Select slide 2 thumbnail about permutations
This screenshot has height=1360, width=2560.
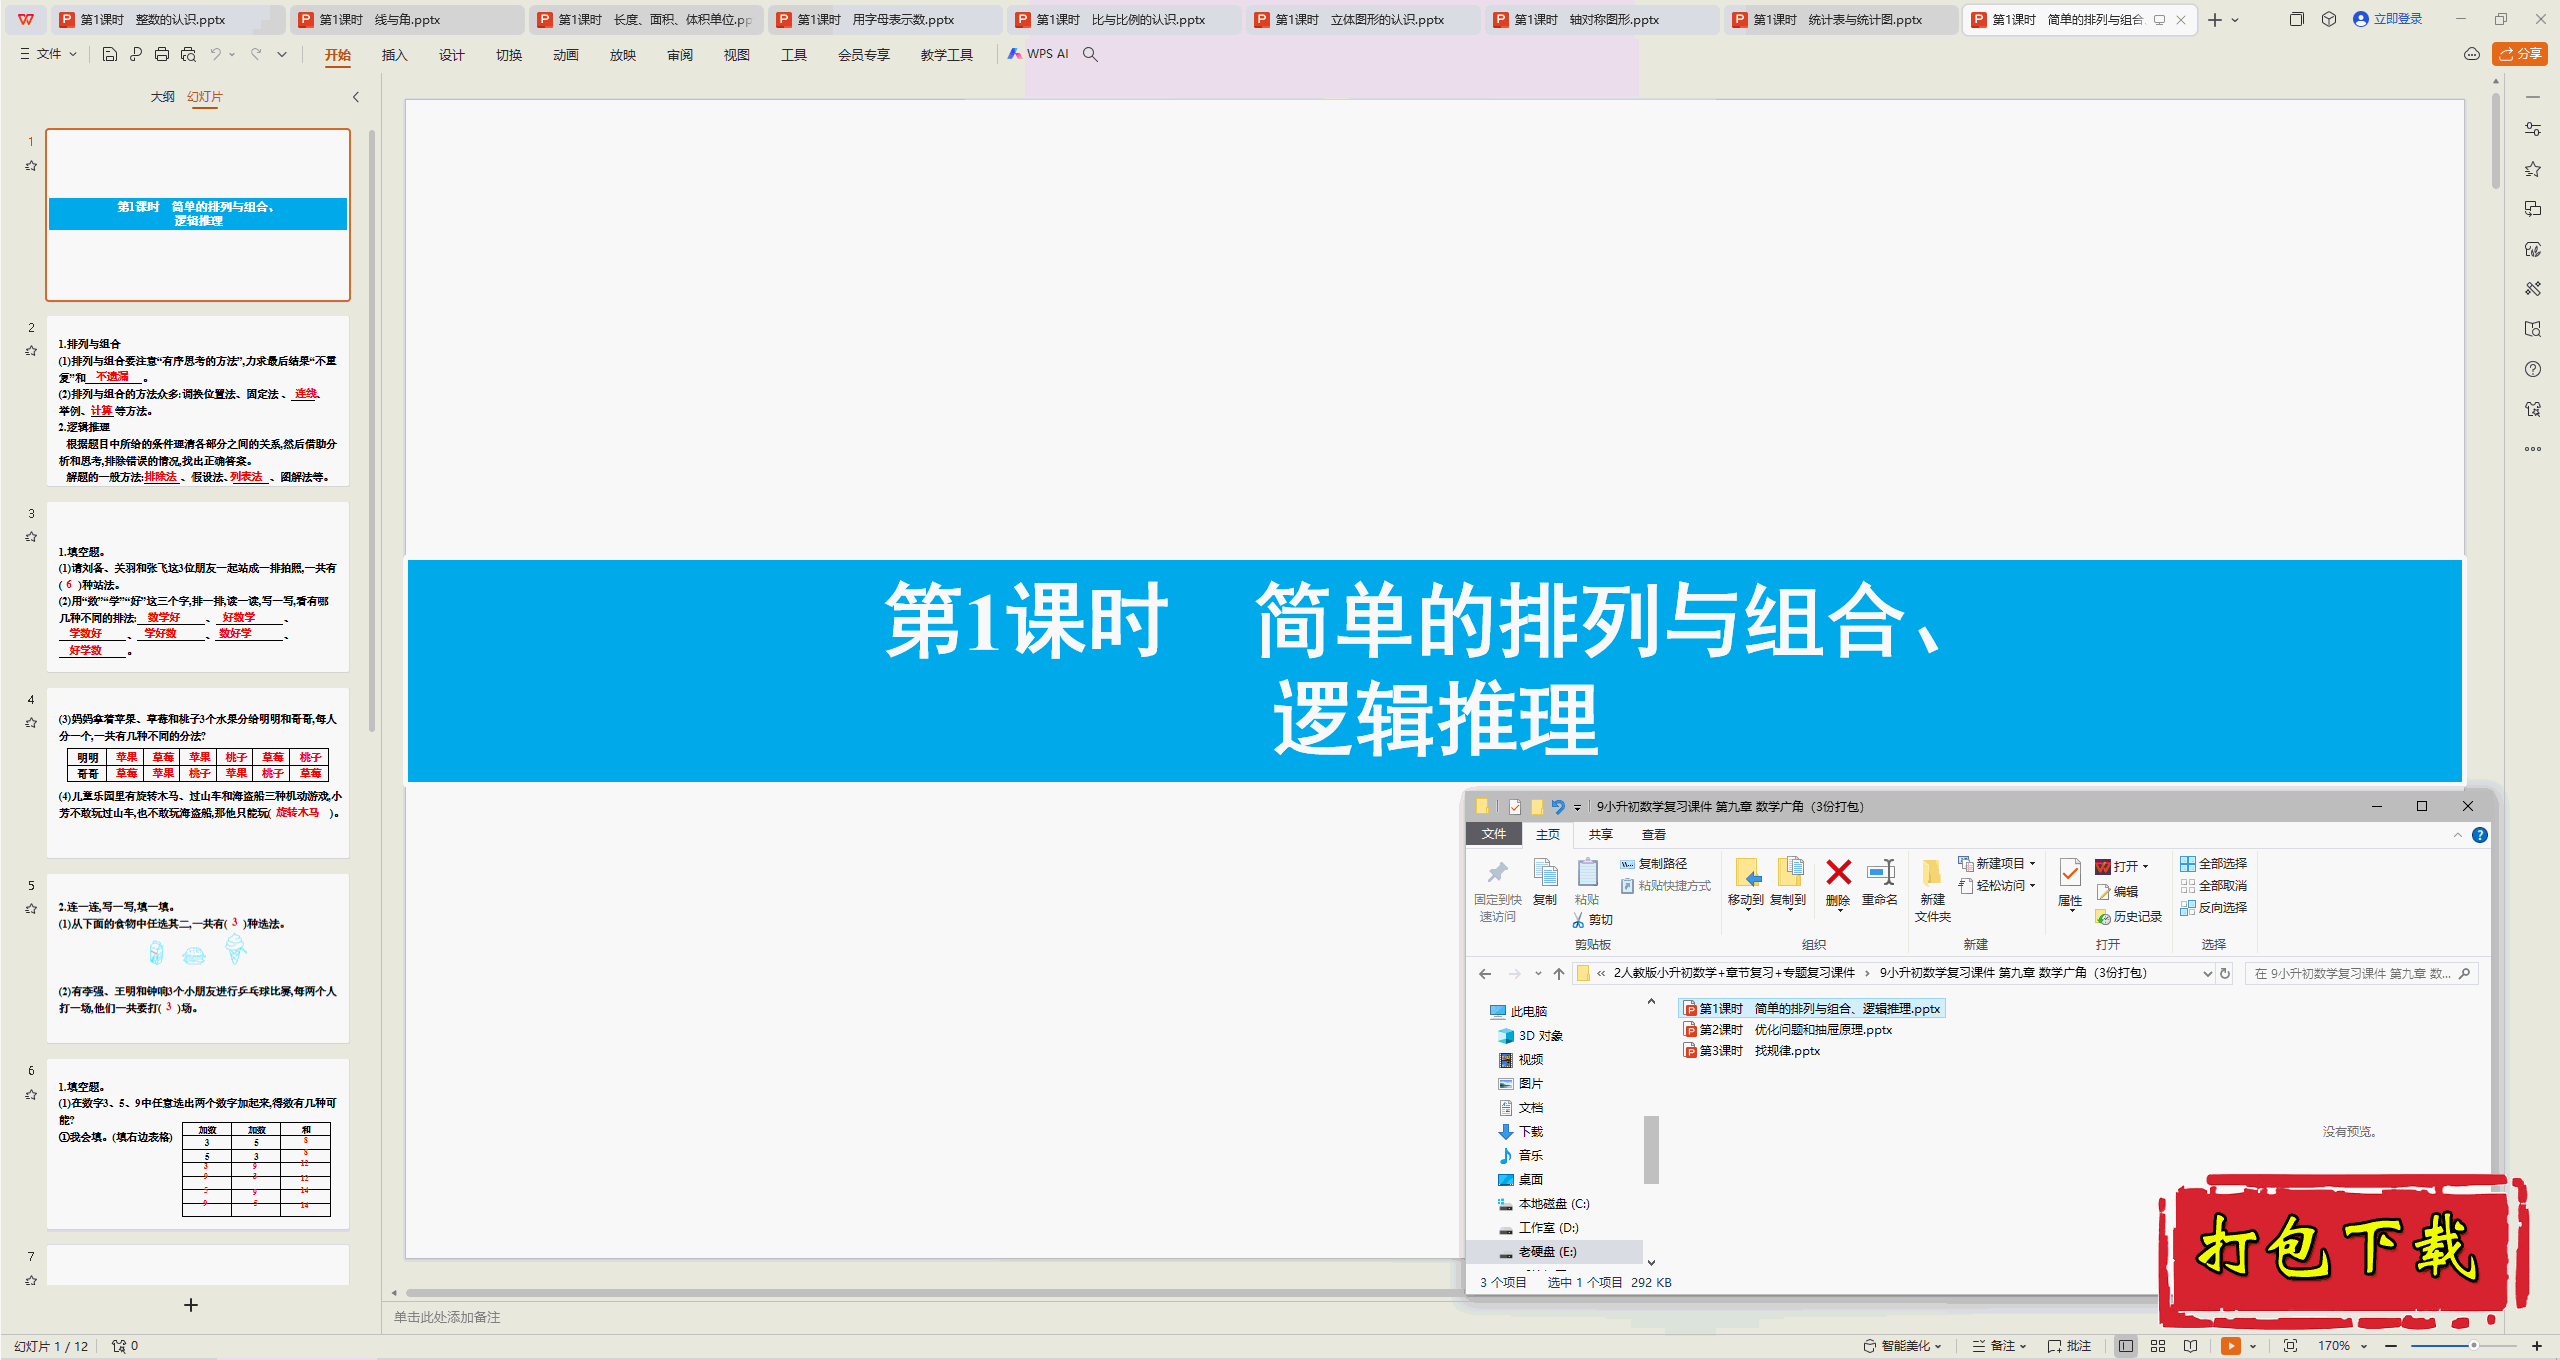pyautogui.click(x=198, y=401)
